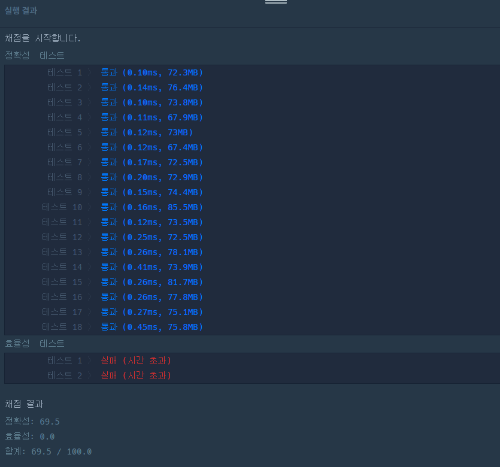This screenshot has width=500, height=467.
Task: Select 테스트 18 result 0.45ms, 75.8MB
Action: (x=152, y=327)
